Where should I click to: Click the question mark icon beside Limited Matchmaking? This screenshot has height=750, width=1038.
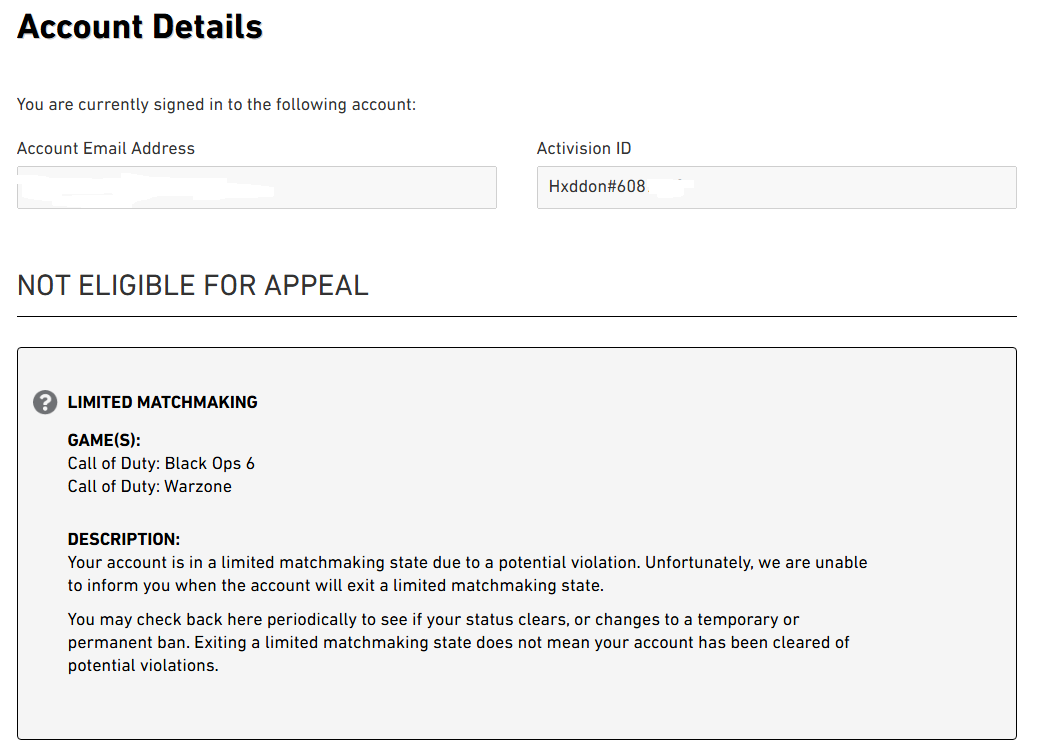(45, 402)
